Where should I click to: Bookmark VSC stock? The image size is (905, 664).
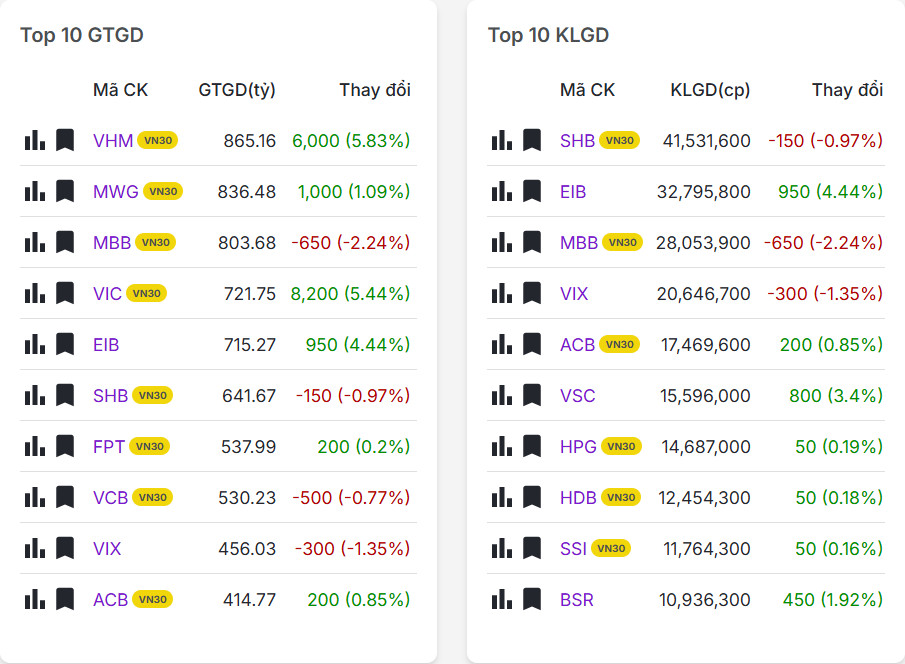coord(532,395)
